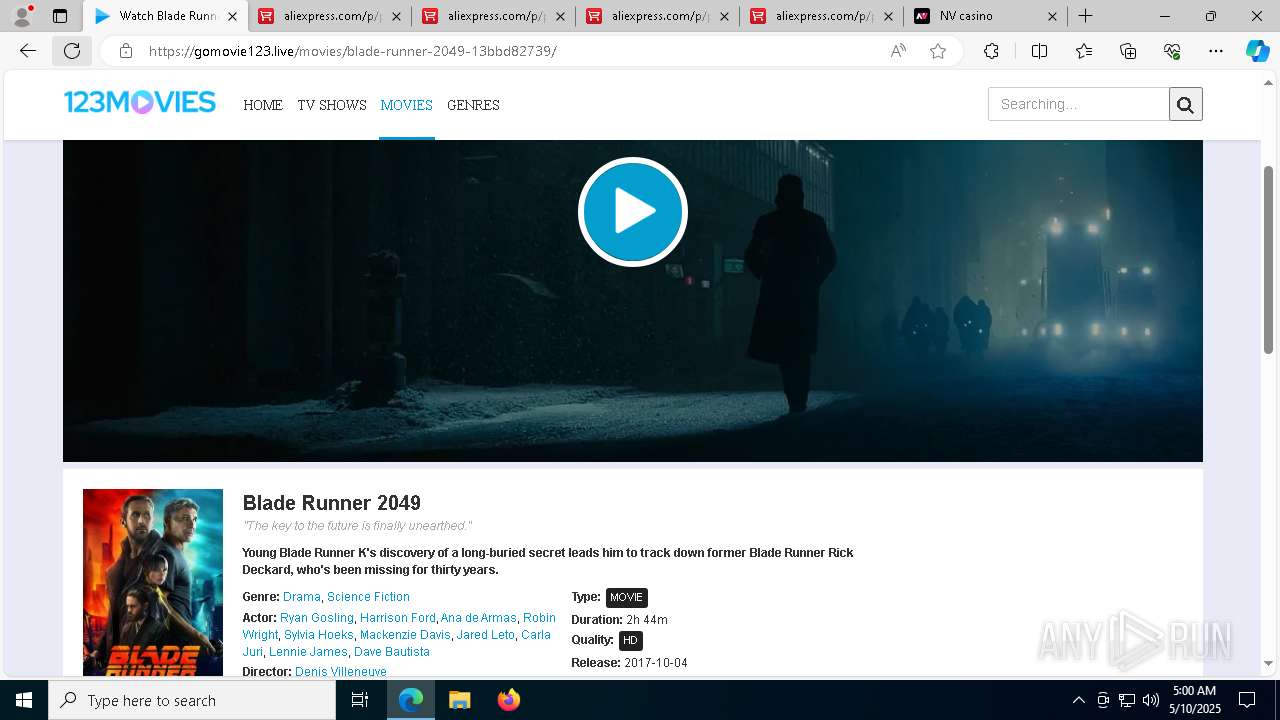Add this page to favorites star
The height and width of the screenshot is (720, 1280).
(x=938, y=51)
